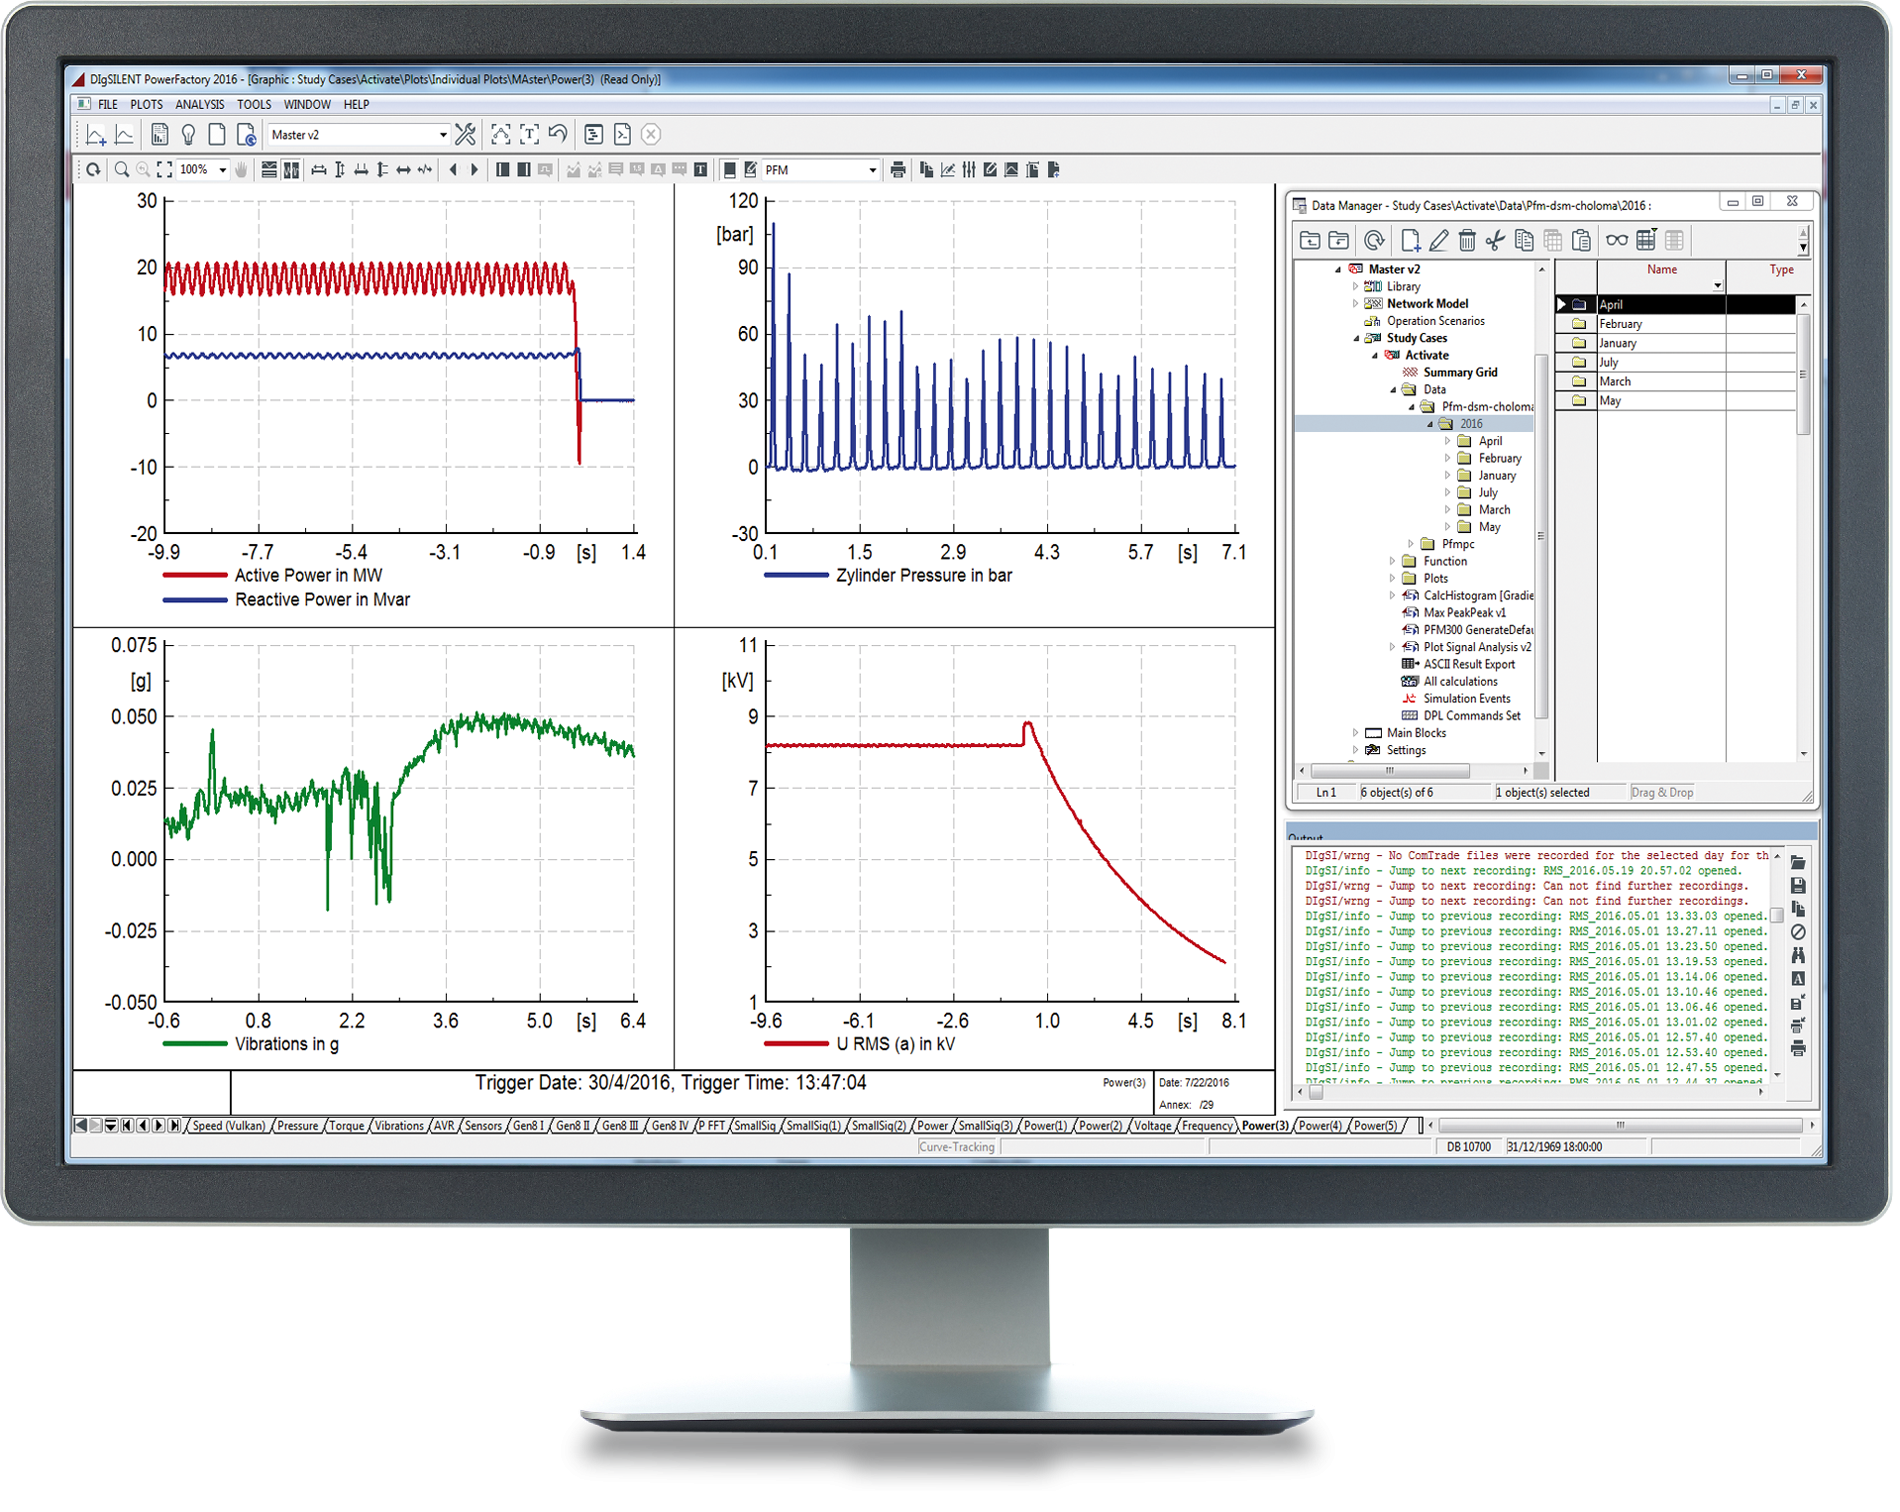Open the 100% zoom level dropdown
The height and width of the screenshot is (1512, 1900).
click(222, 170)
